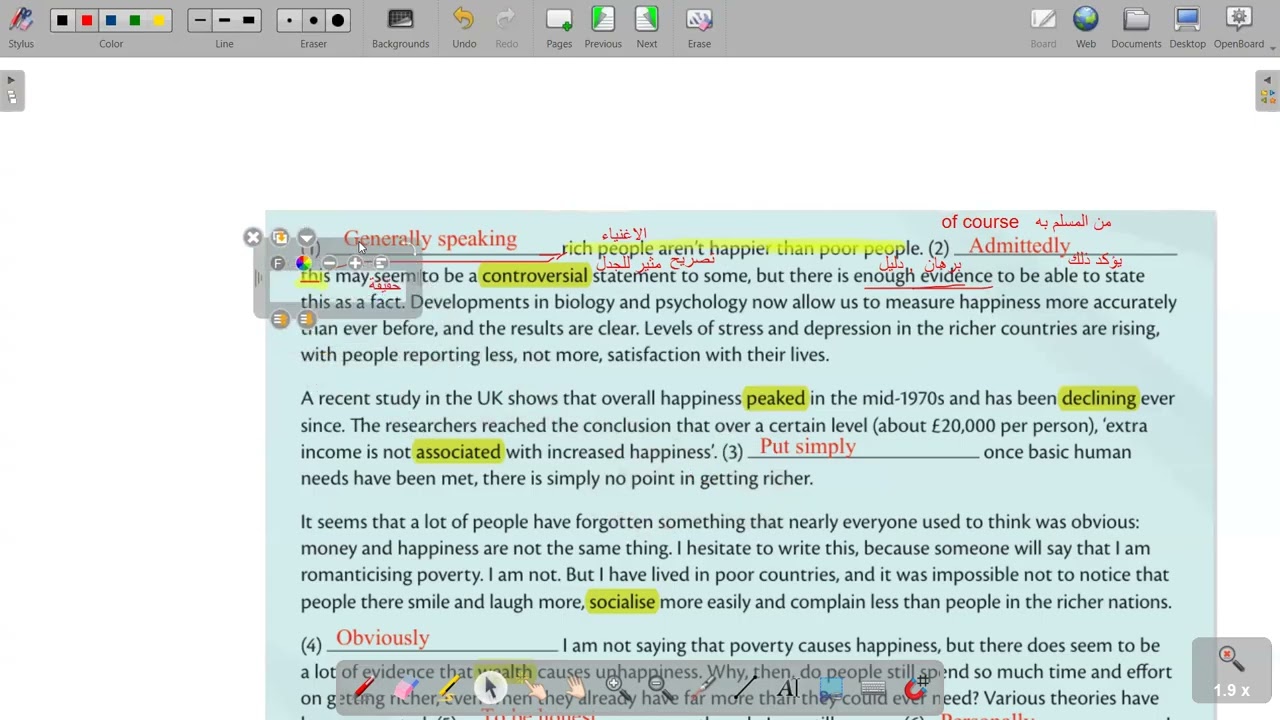Choose the Capture part of screen tool
Screen dimensions: 1280x720
point(830,688)
